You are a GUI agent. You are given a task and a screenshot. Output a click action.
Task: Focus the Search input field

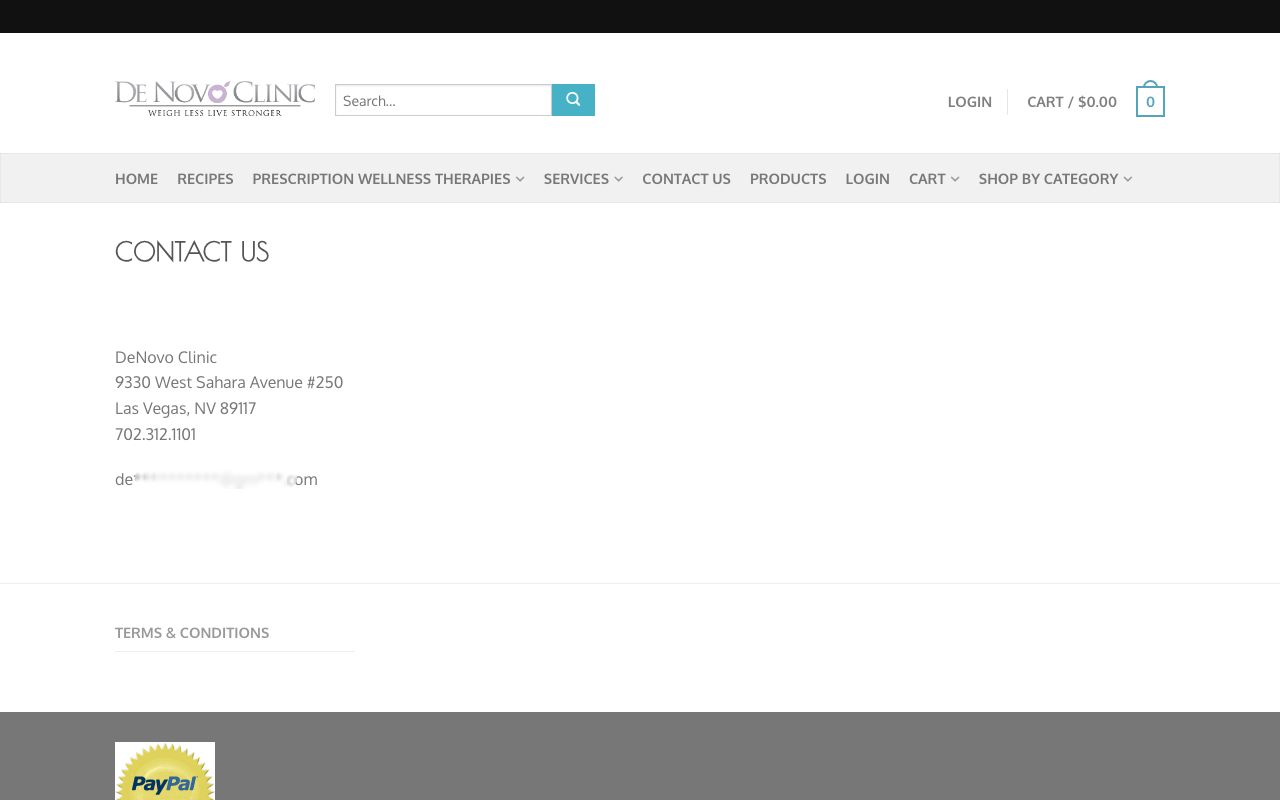(443, 100)
